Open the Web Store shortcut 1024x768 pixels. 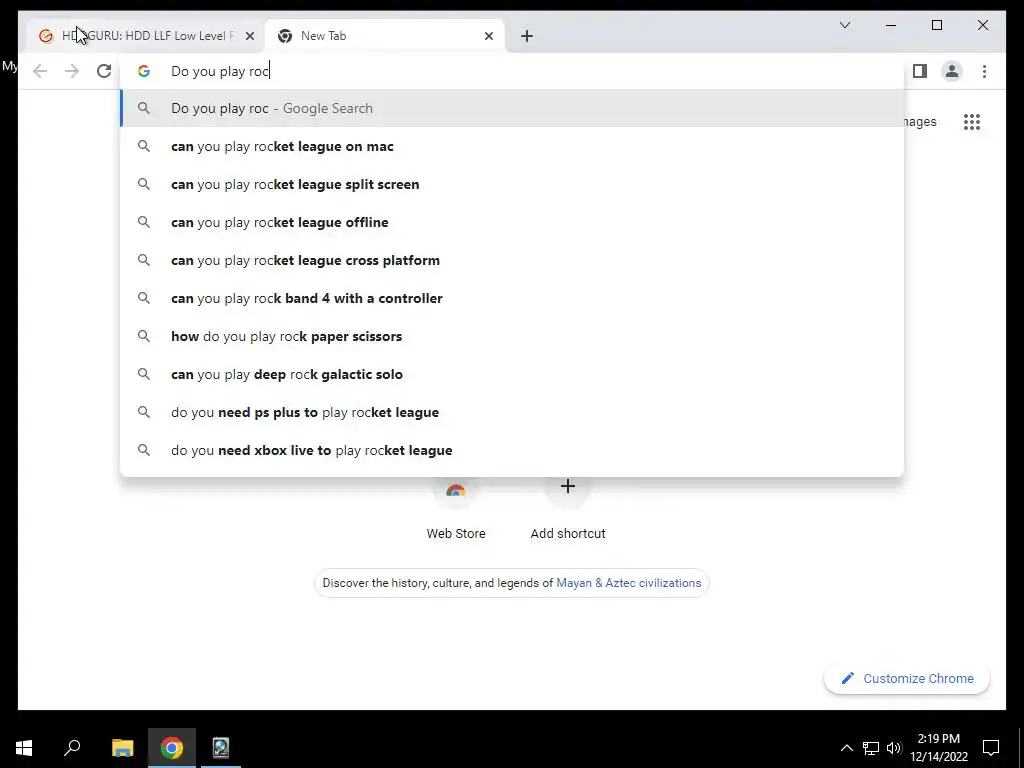coord(456,511)
